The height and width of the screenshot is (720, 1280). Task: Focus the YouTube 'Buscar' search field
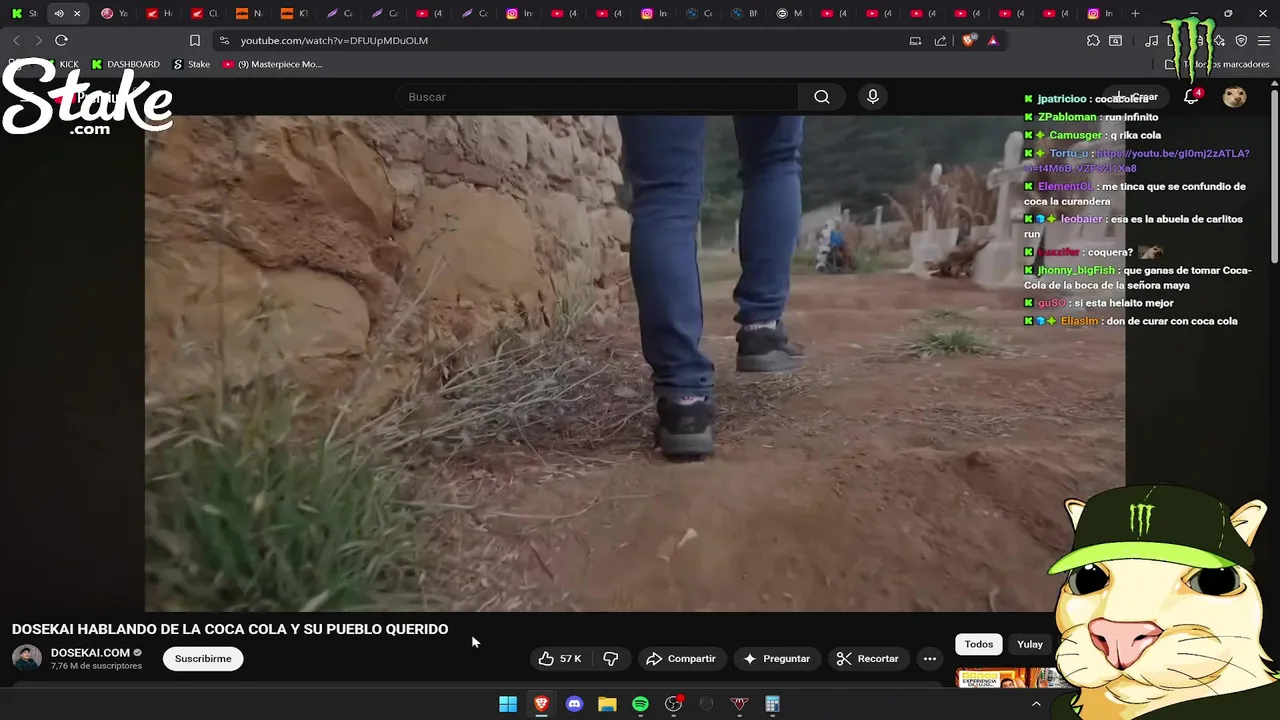(x=597, y=97)
